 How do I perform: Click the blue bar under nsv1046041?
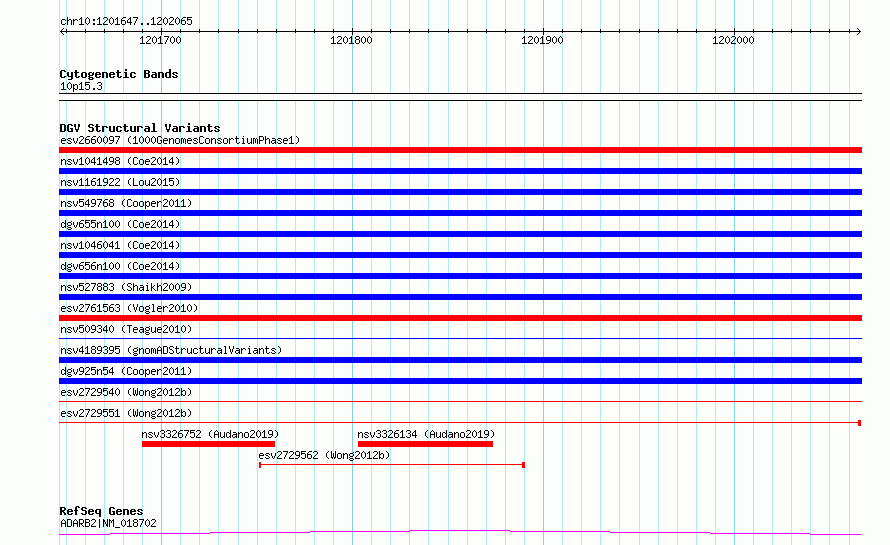click(x=460, y=255)
